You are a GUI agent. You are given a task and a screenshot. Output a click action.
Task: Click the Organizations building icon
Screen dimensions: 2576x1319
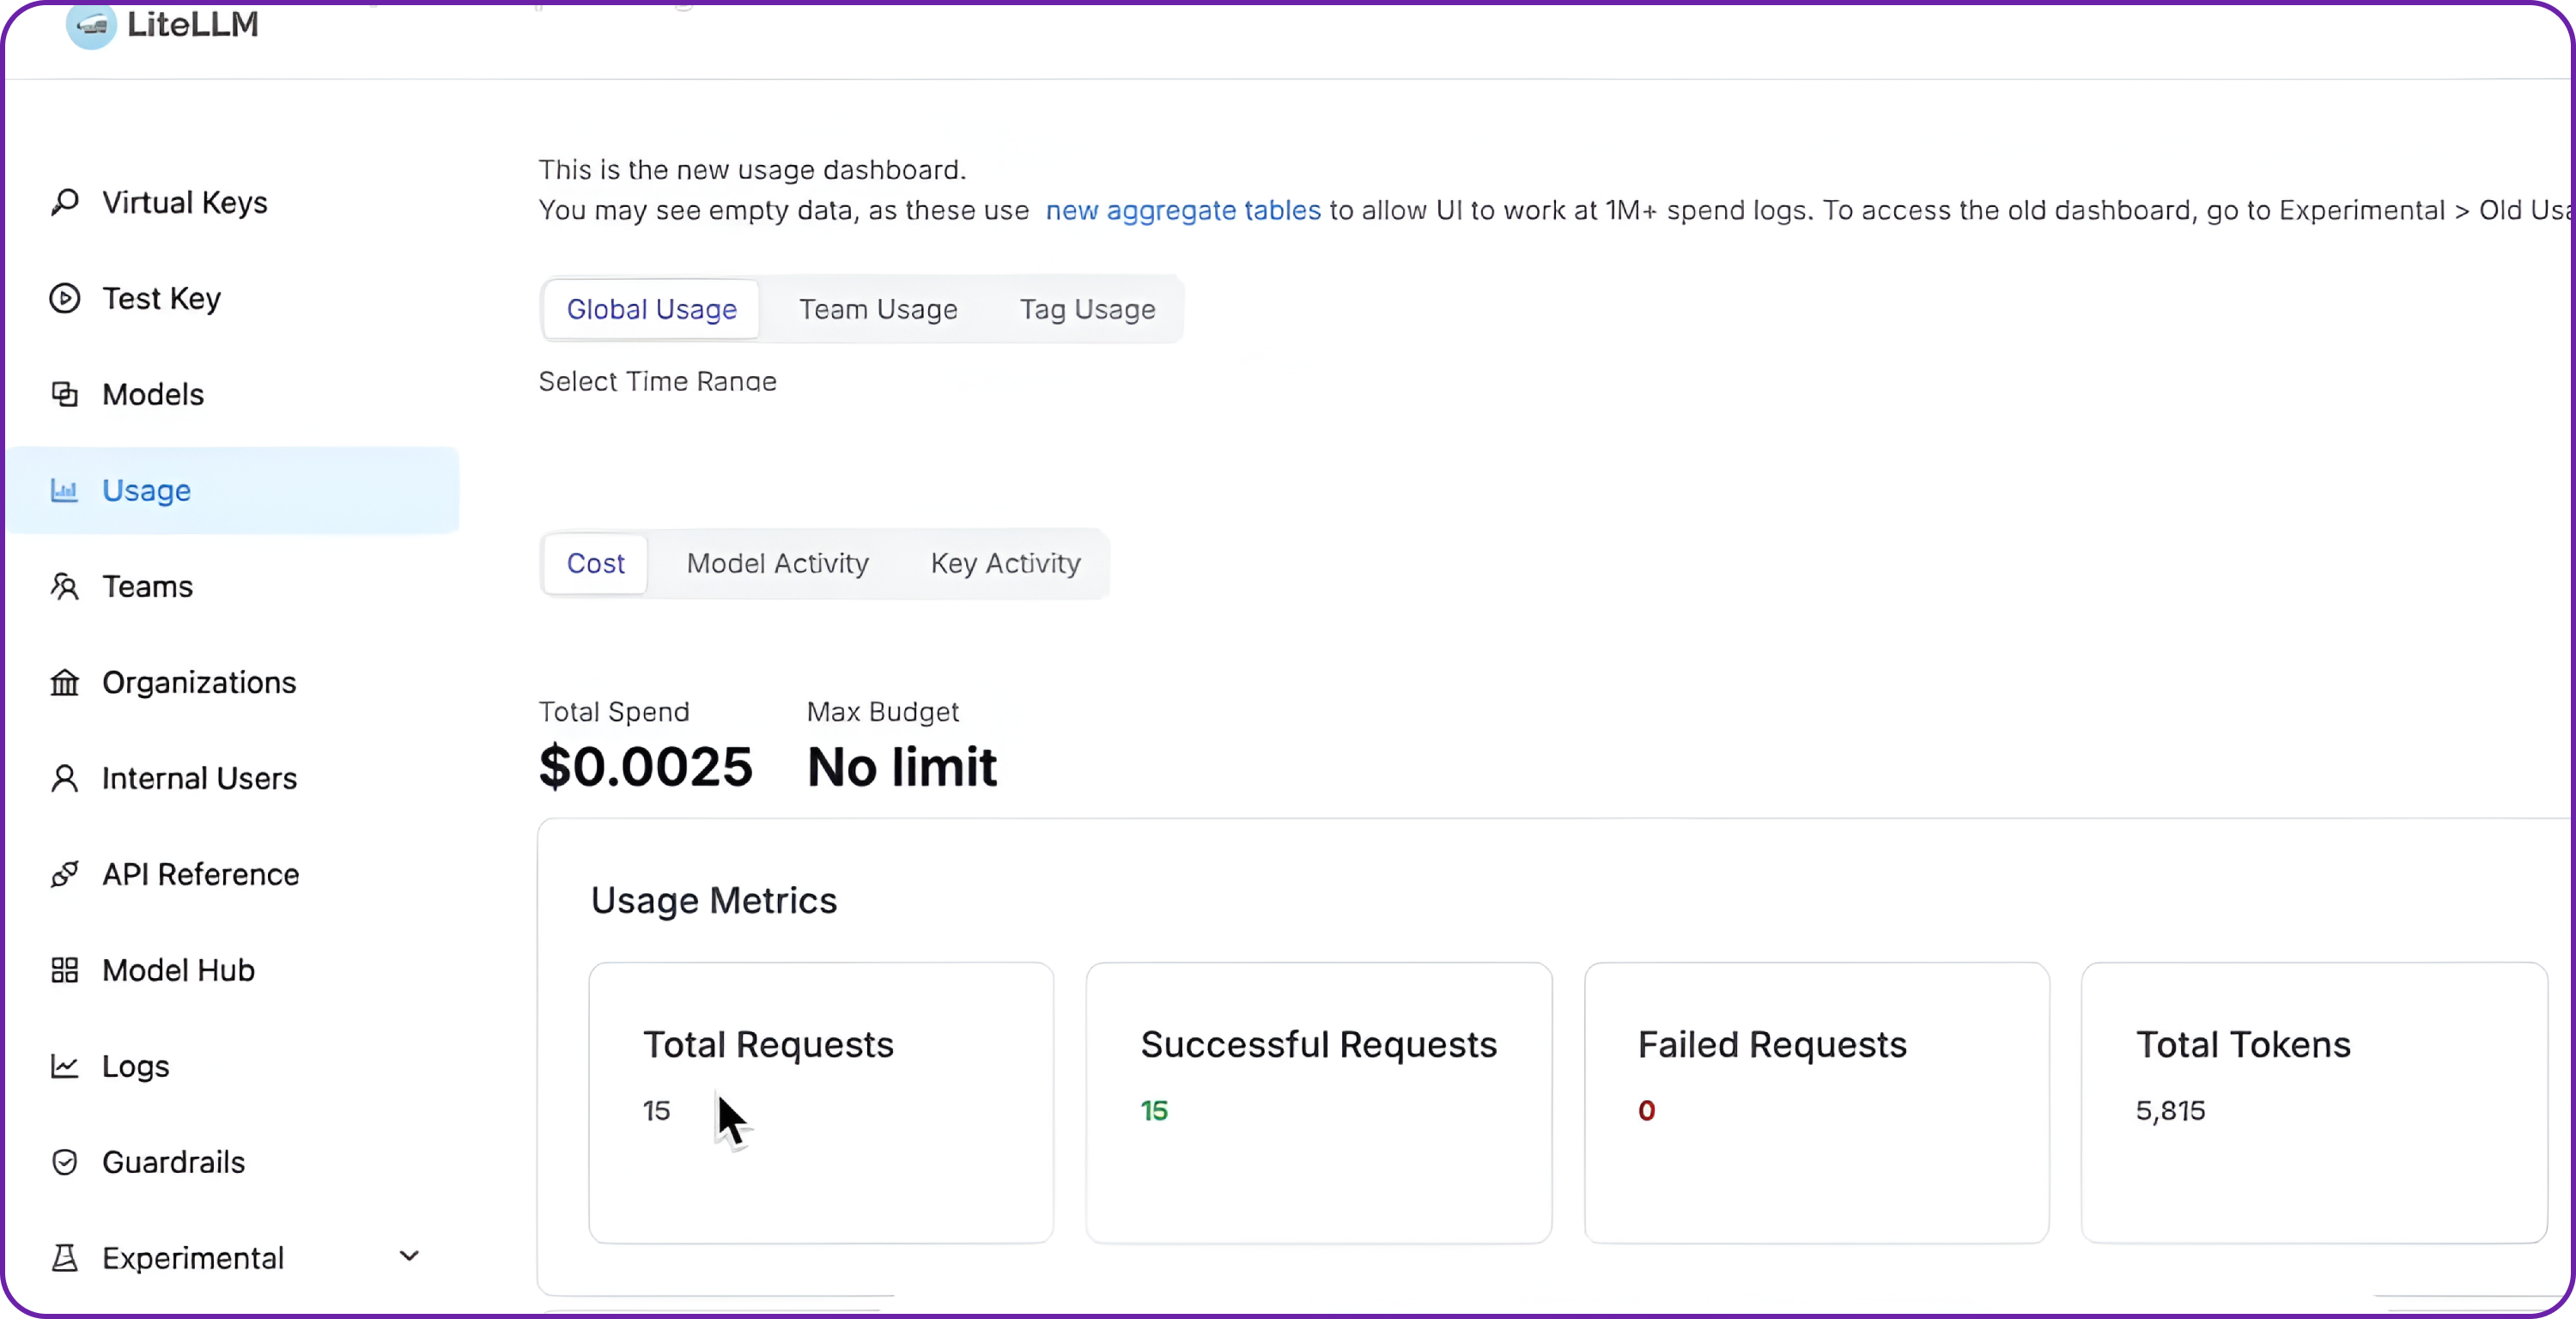(64, 682)
